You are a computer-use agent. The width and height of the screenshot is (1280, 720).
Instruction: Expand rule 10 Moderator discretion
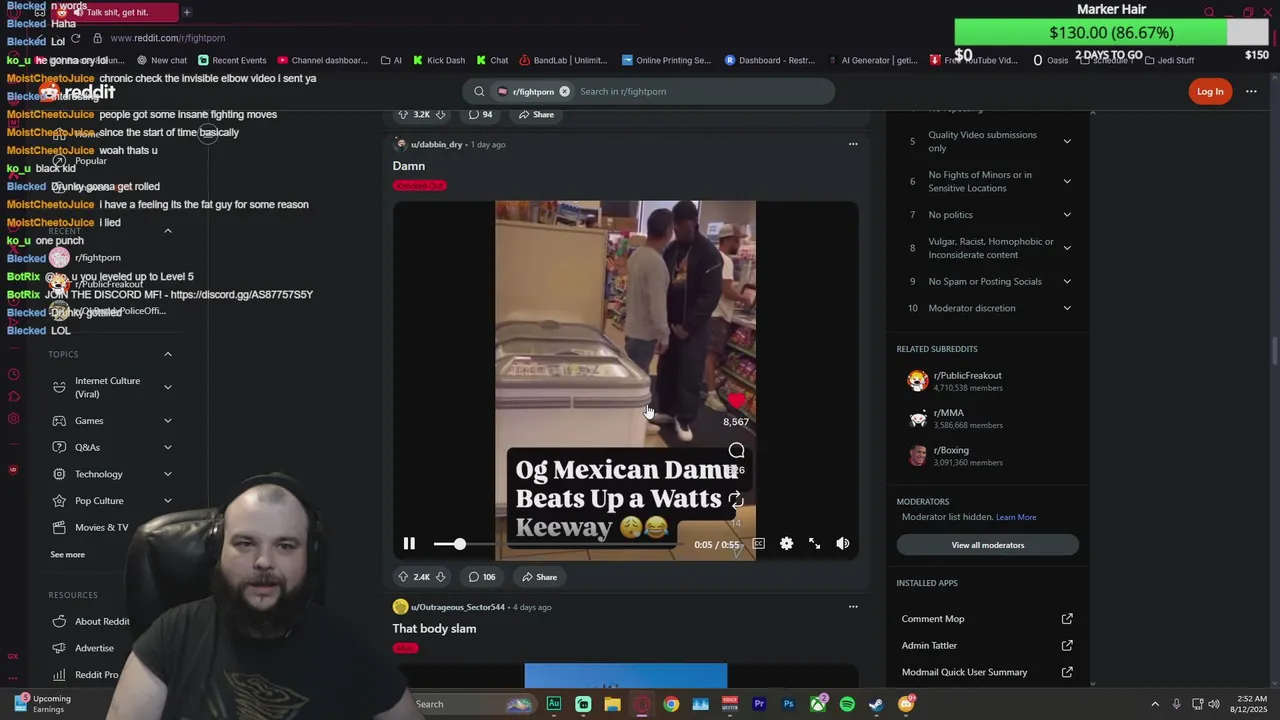point(1067,308)
